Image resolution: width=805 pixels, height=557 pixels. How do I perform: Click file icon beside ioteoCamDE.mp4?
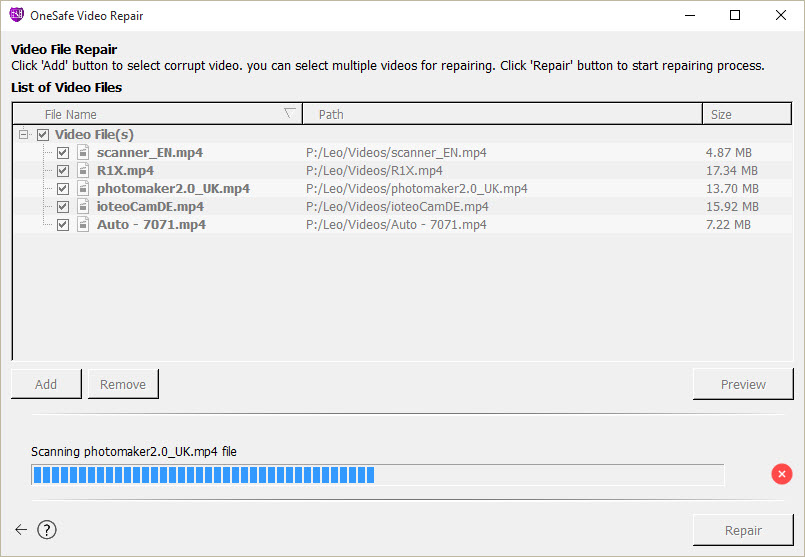83,206
